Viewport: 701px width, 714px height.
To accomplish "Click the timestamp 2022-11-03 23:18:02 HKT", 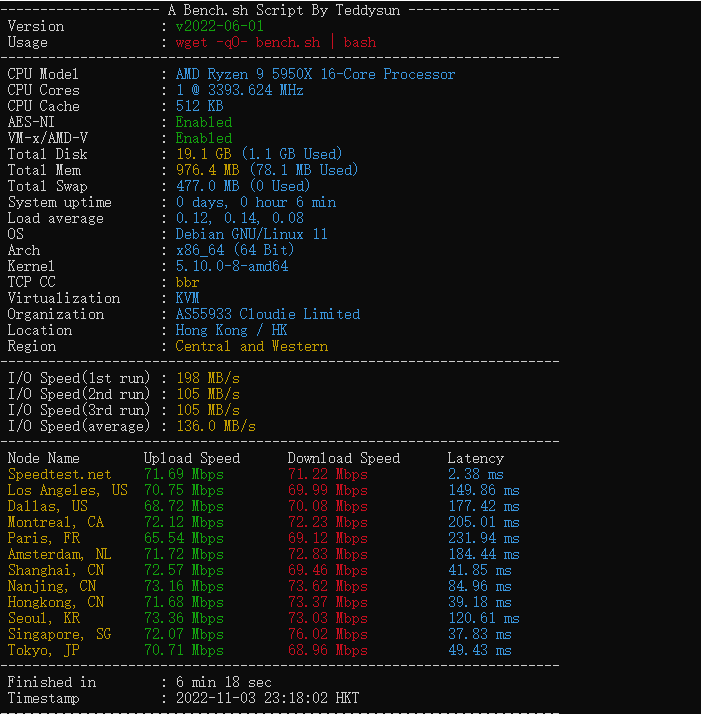I will pyautogui.click(x=267, y=698).
